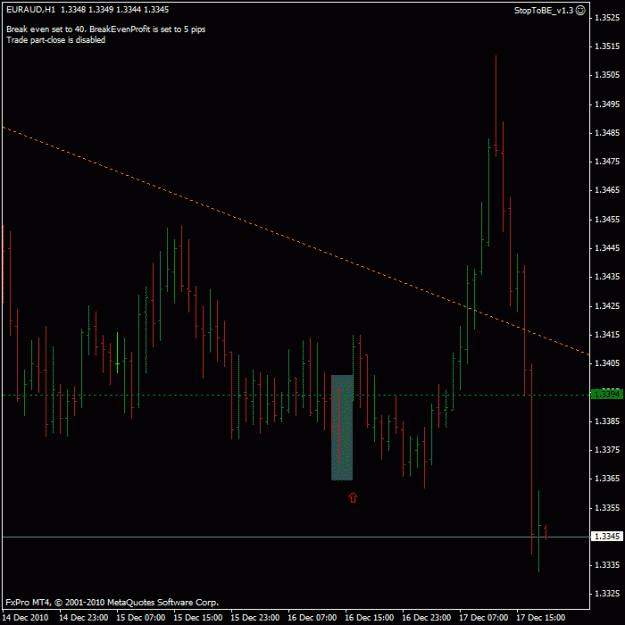
Task: Click the 1.3355 price axis label
Action: (607, 507)
